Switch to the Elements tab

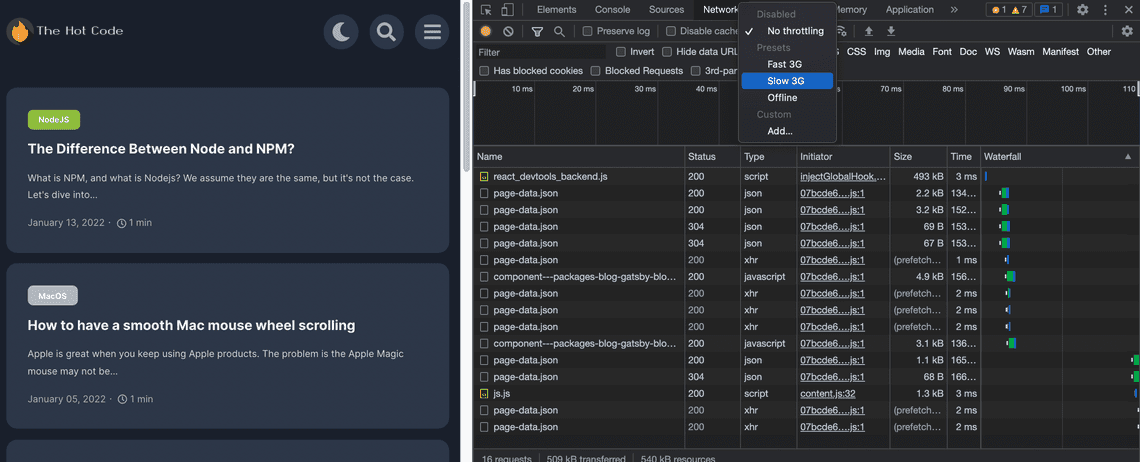[x=556, y=9]
